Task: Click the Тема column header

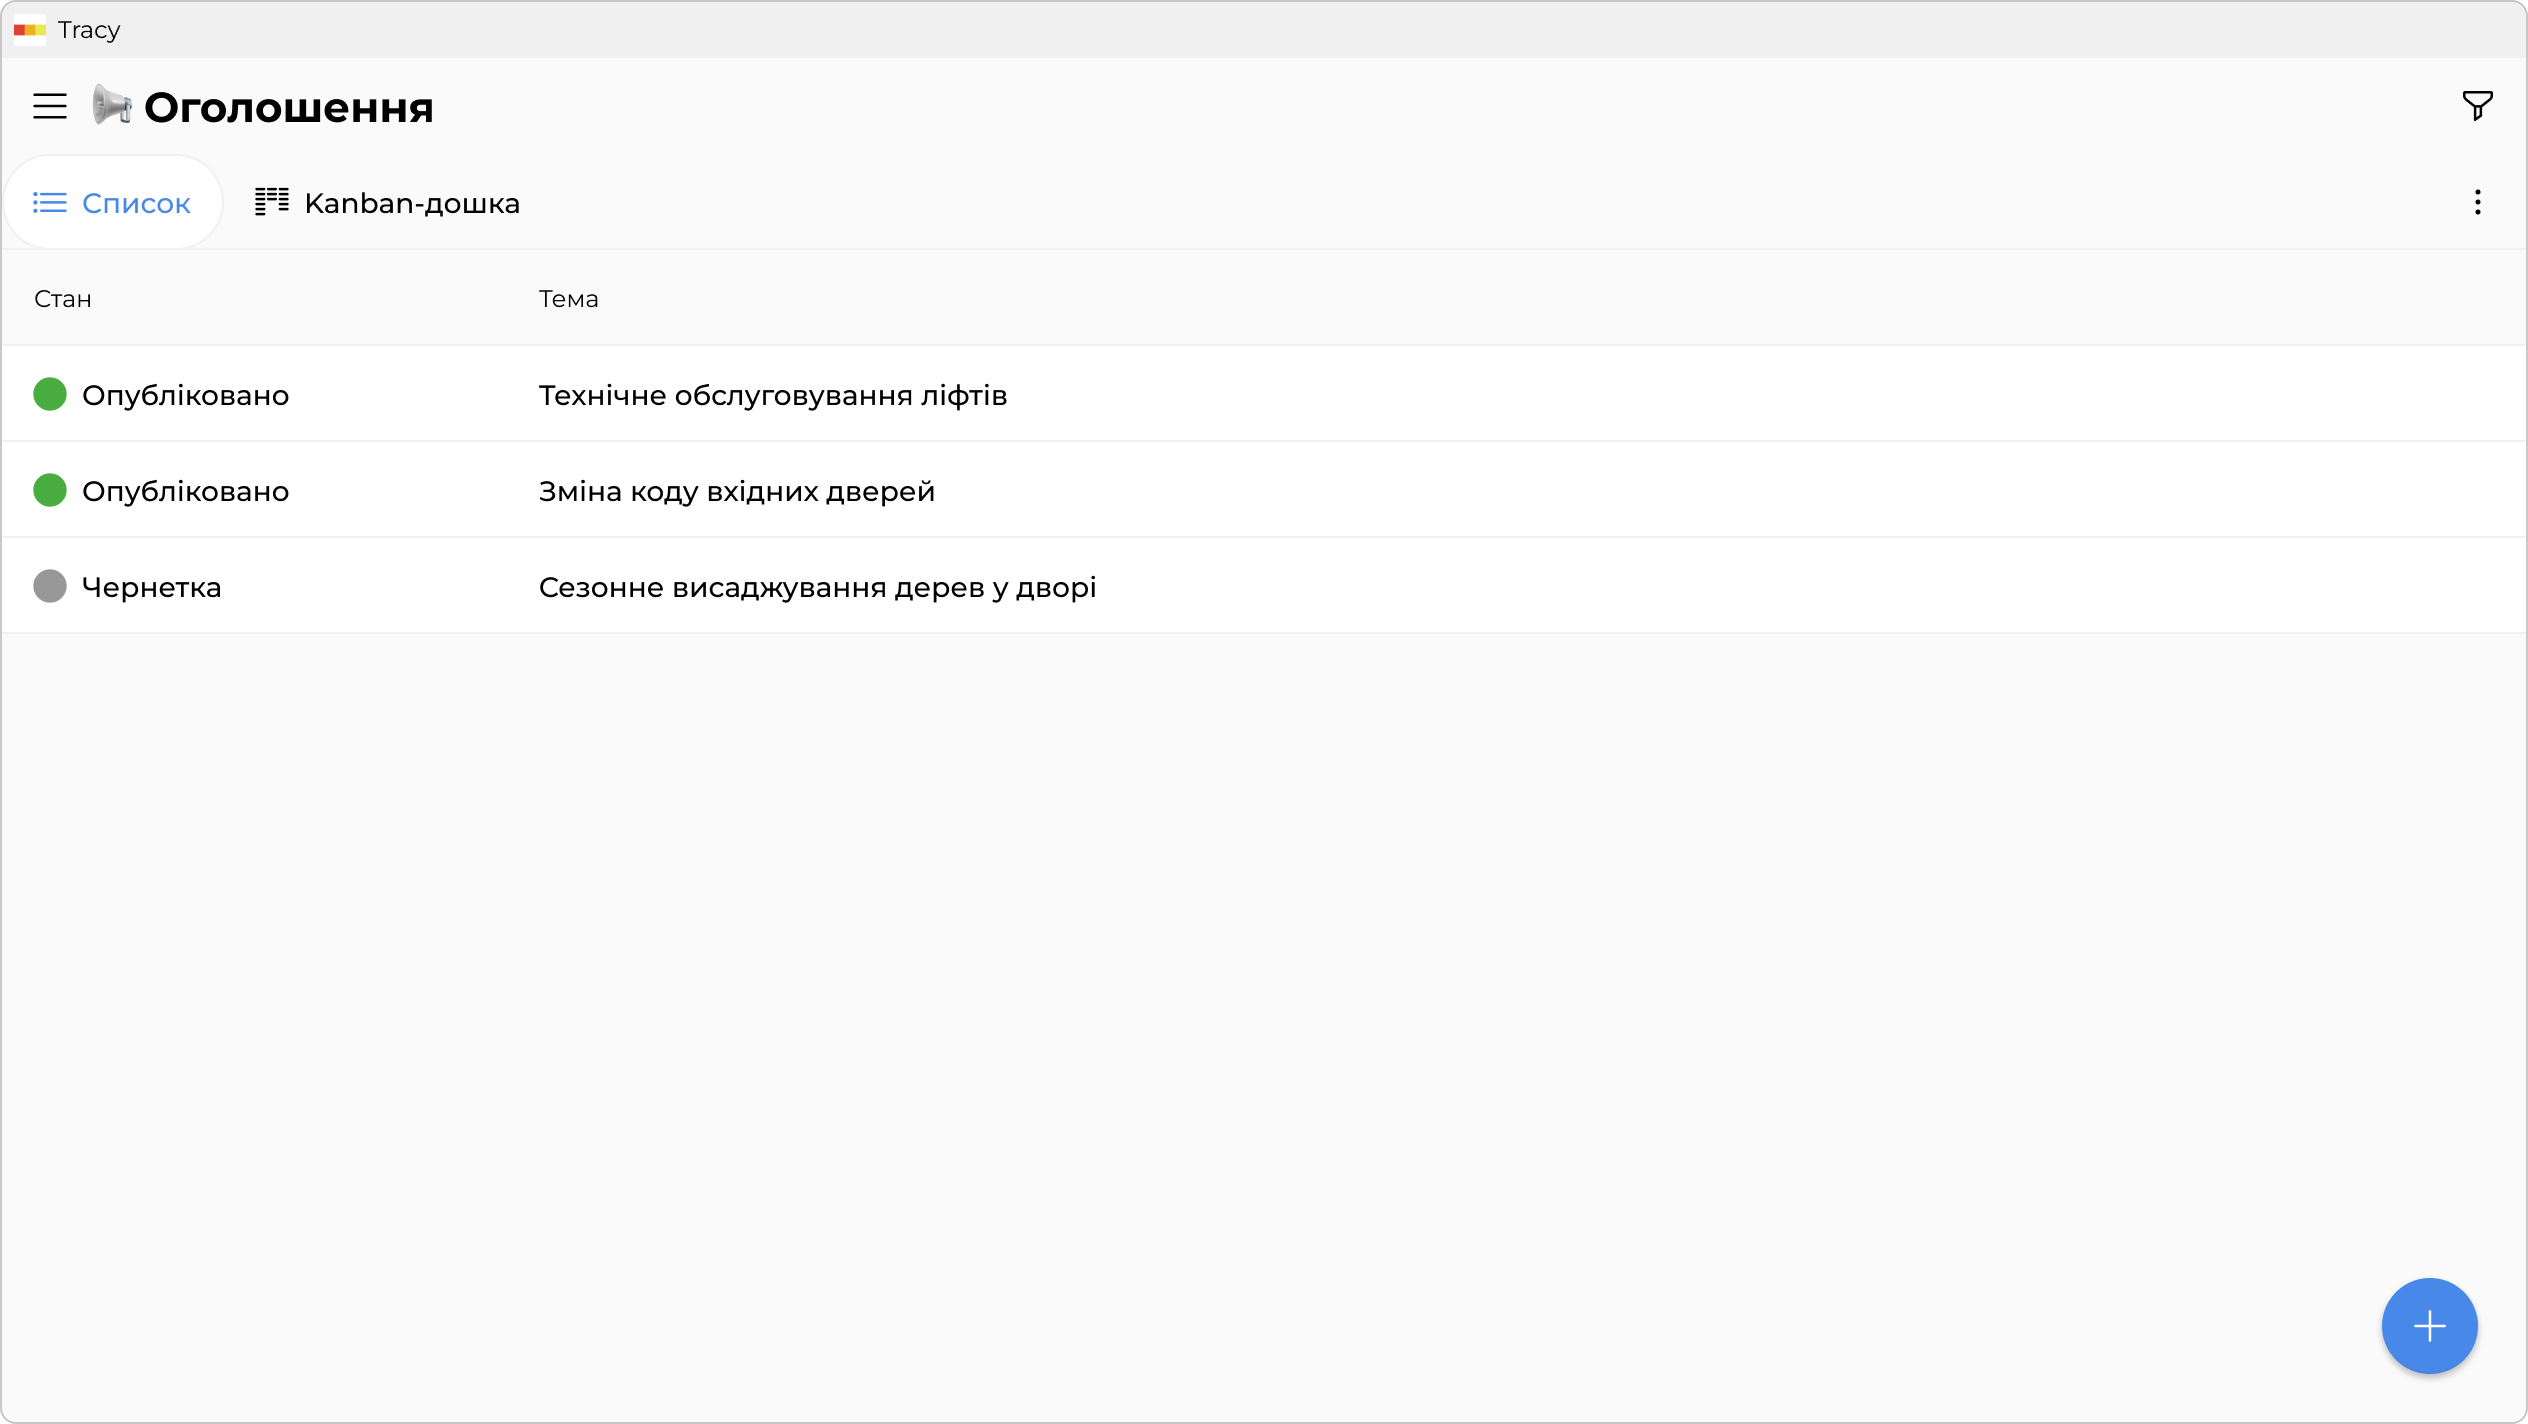Action: coord(568,299)
